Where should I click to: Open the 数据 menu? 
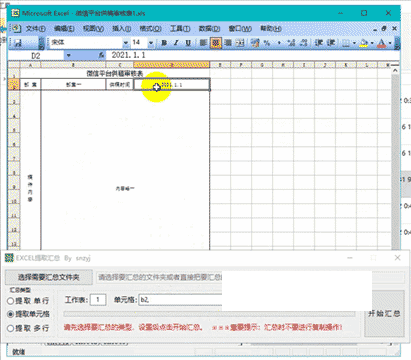point(209,29)
